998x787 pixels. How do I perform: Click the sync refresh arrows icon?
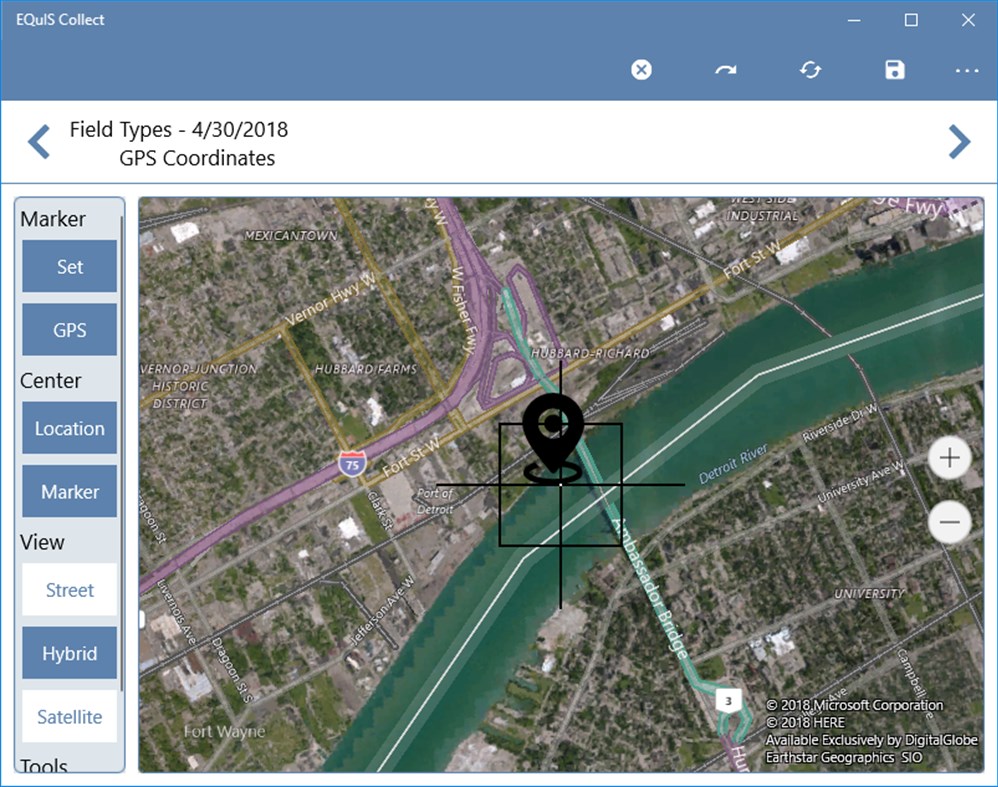(810, 69)
